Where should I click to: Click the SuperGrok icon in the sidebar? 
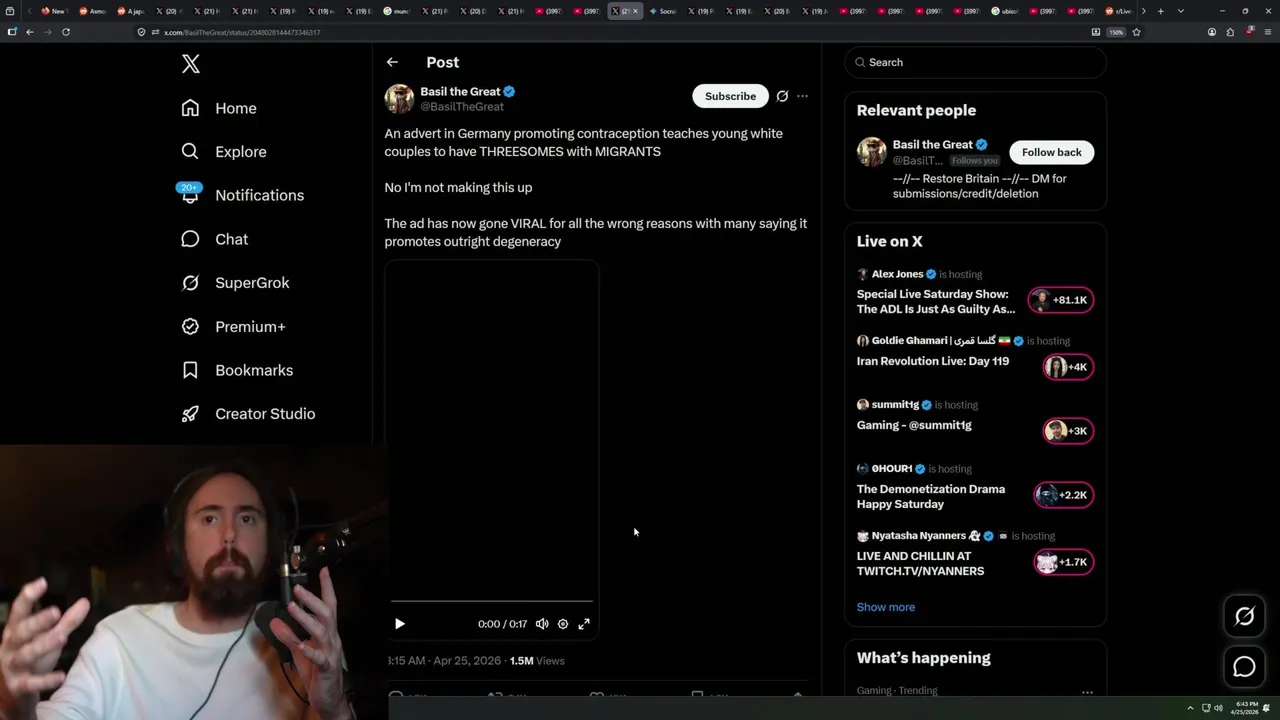click(190, 283)
